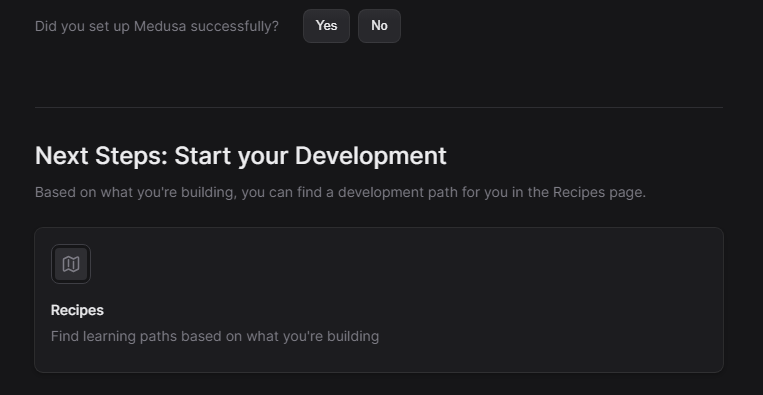Select the 'Find learning paths' description text
The height and width of the screenshot is (395, 763).
215,336
